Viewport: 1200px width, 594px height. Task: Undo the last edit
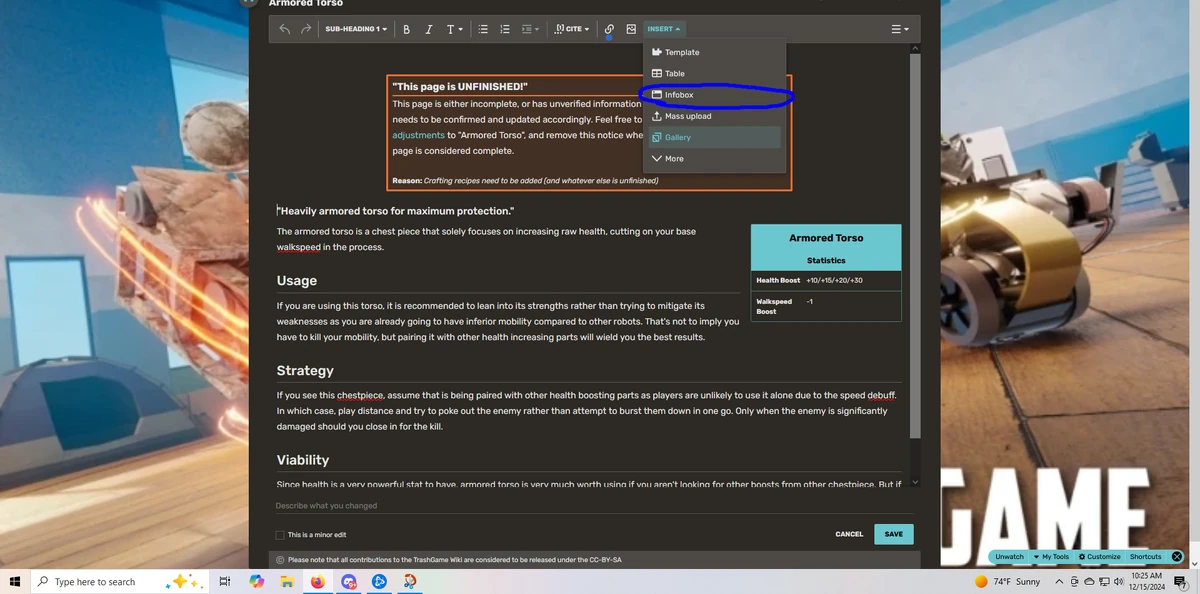tap(283, 29)
